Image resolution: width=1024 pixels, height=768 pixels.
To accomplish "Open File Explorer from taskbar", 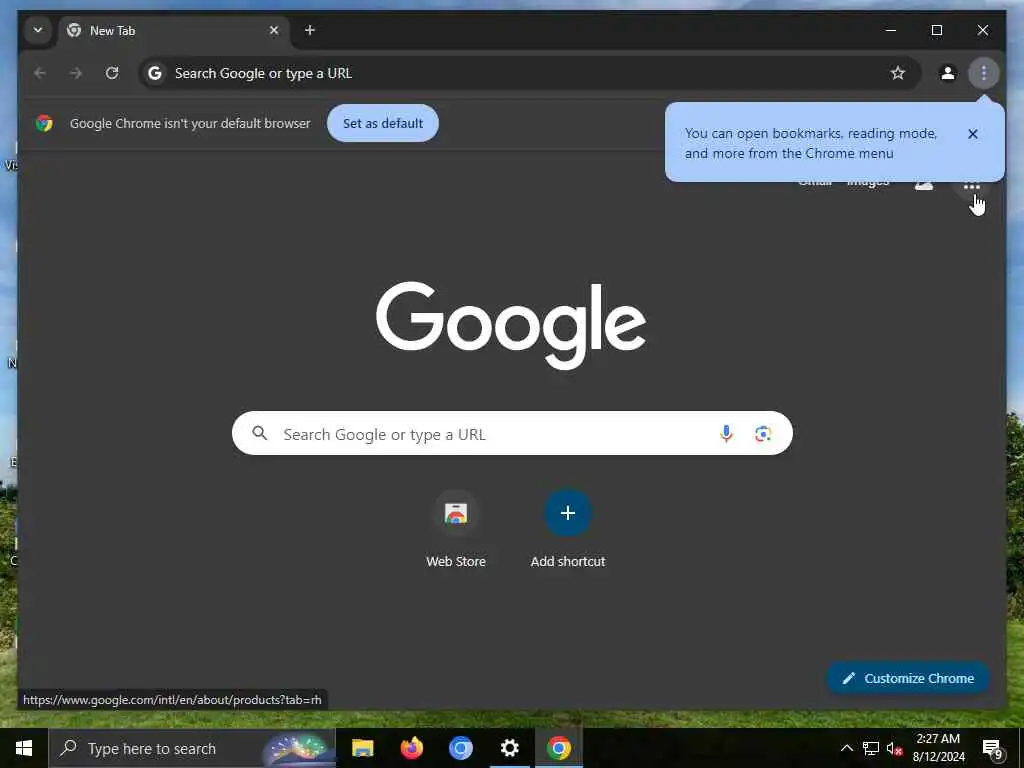I will click(x=362, y=748).
